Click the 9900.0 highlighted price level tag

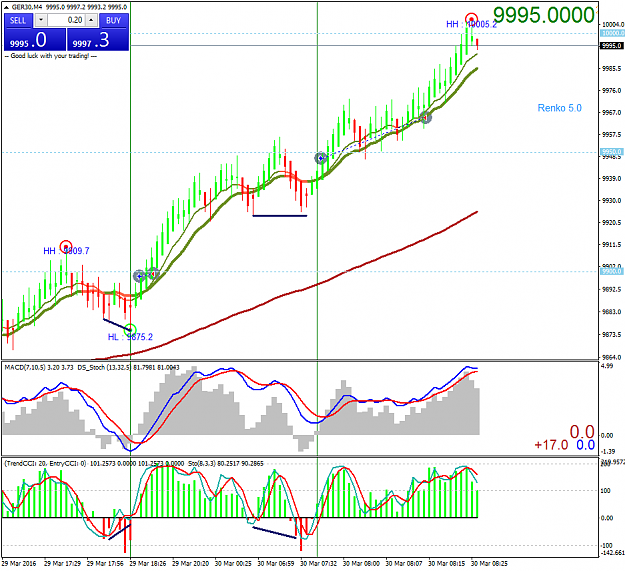(612, 271)
